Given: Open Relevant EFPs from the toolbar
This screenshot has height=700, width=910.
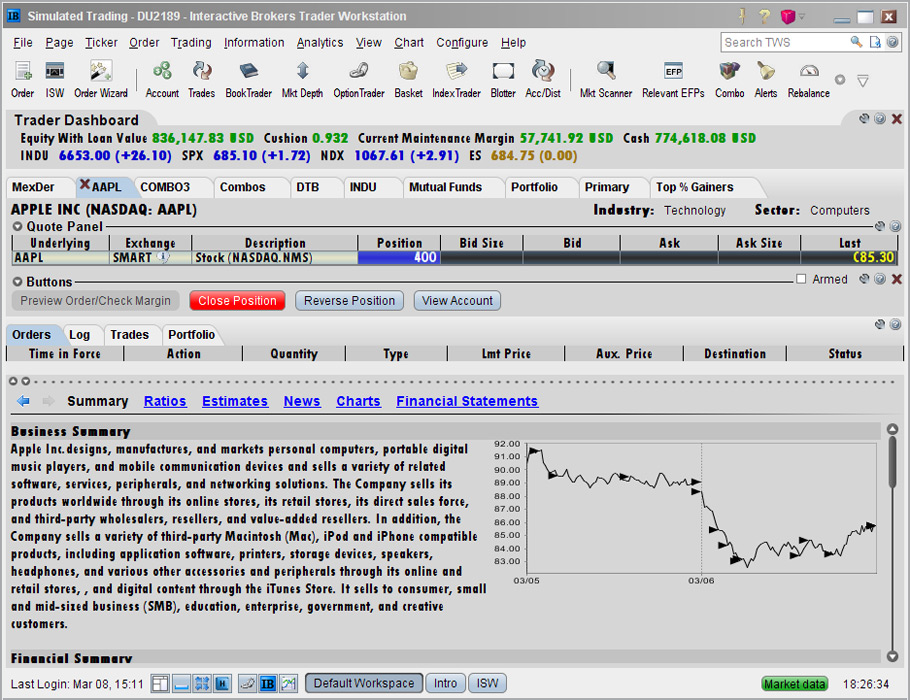Looking at the screenshot, I should [x=673, y=80].
